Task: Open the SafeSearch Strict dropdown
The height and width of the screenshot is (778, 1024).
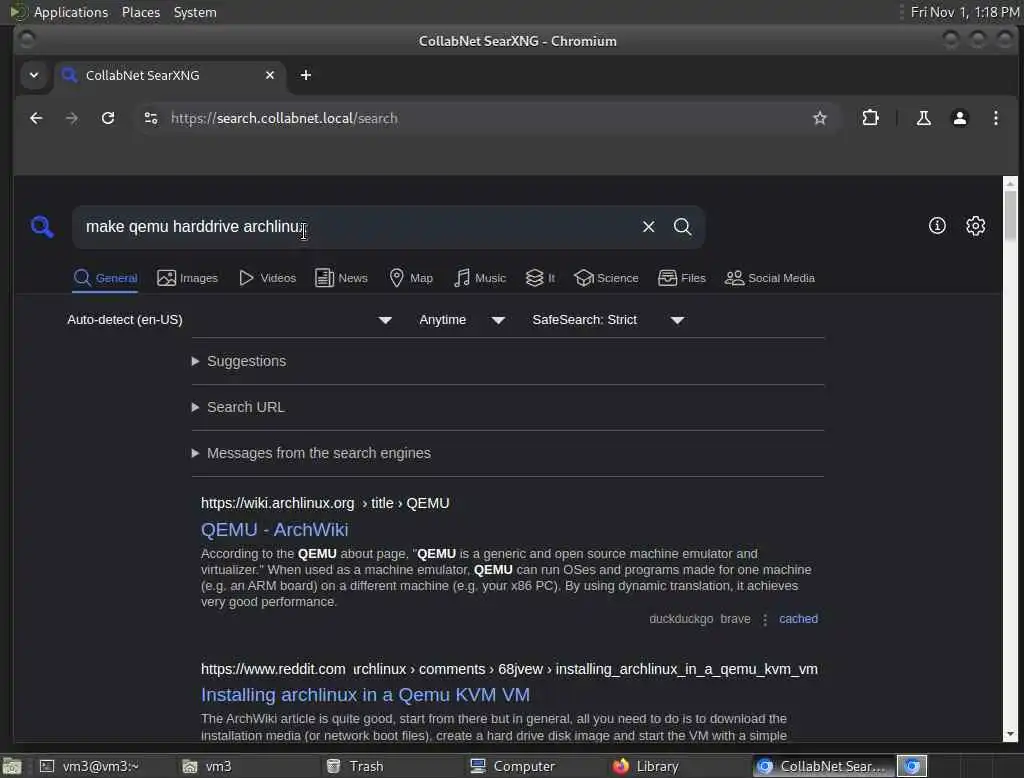Action: [607, 320]
